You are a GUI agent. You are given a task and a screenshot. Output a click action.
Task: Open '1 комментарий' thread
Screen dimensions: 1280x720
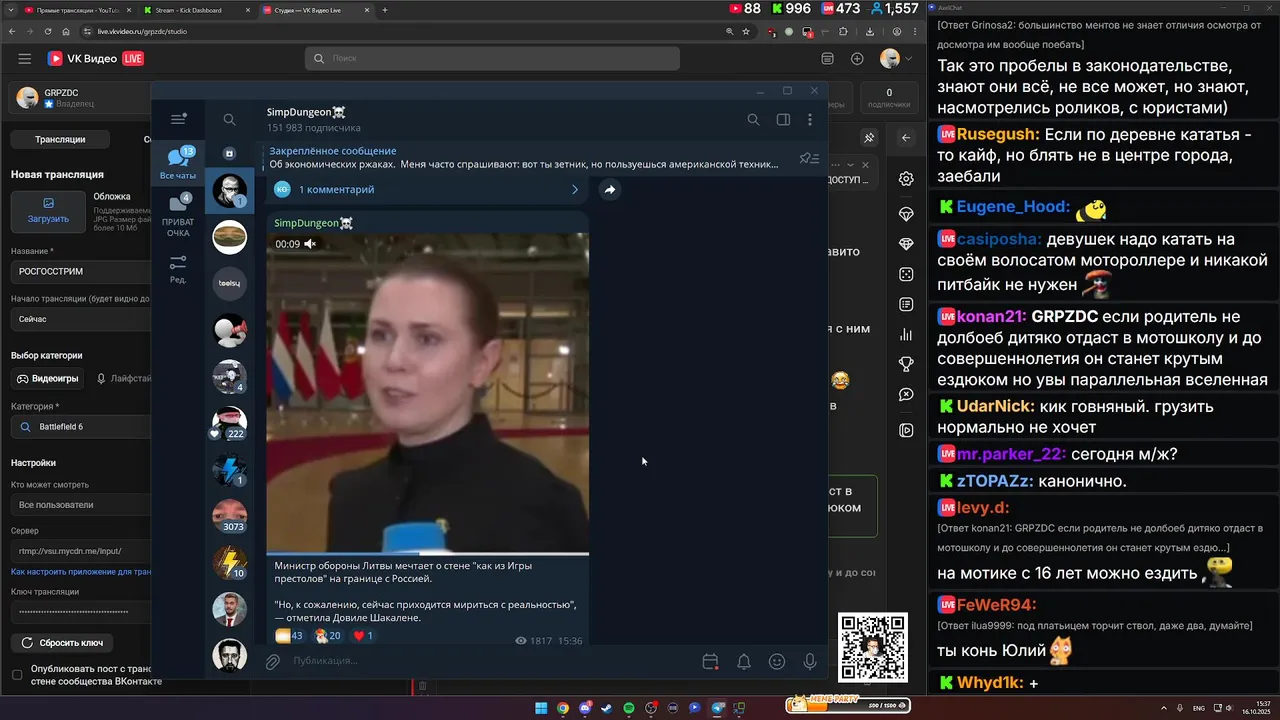428,189
